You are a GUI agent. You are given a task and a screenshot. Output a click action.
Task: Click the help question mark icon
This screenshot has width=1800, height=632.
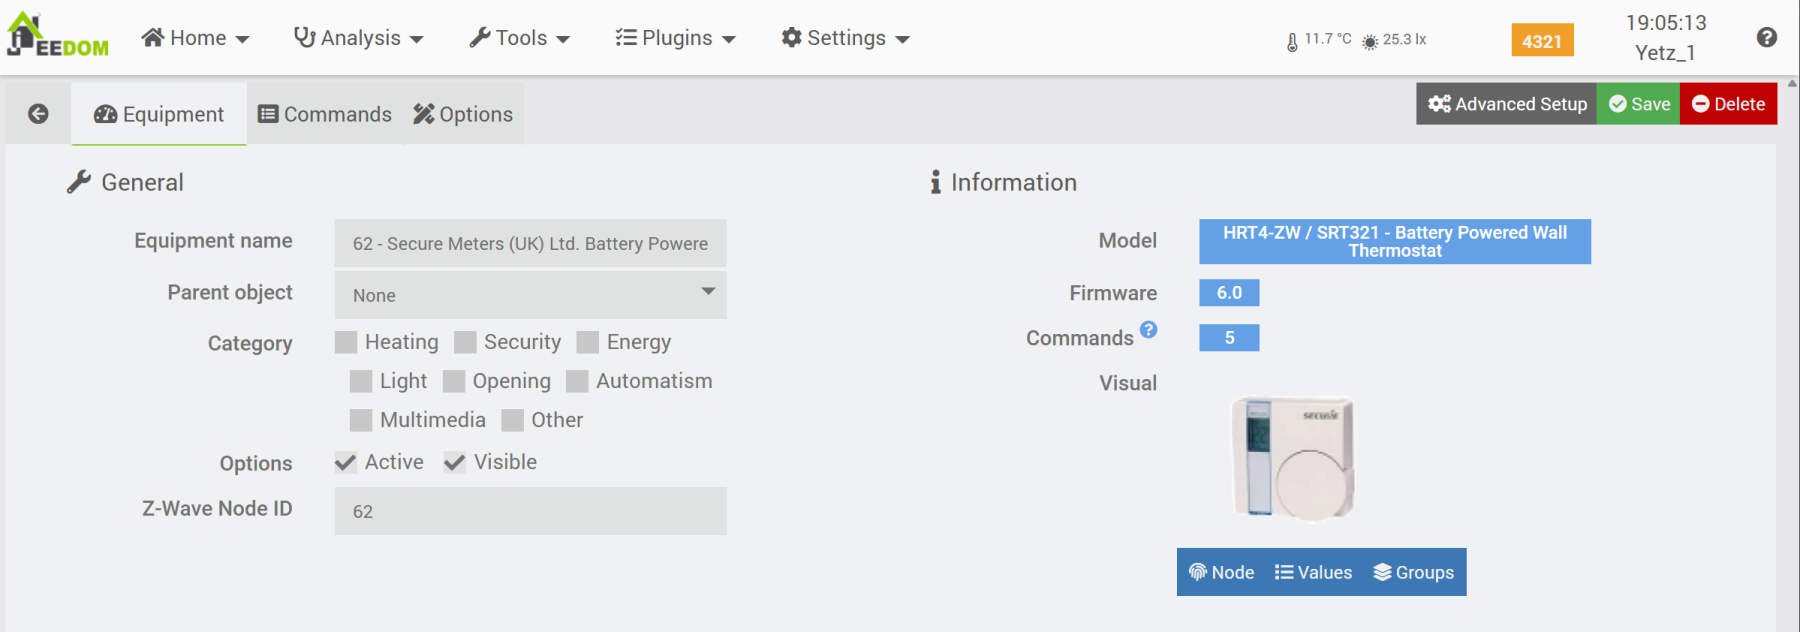1766,38
